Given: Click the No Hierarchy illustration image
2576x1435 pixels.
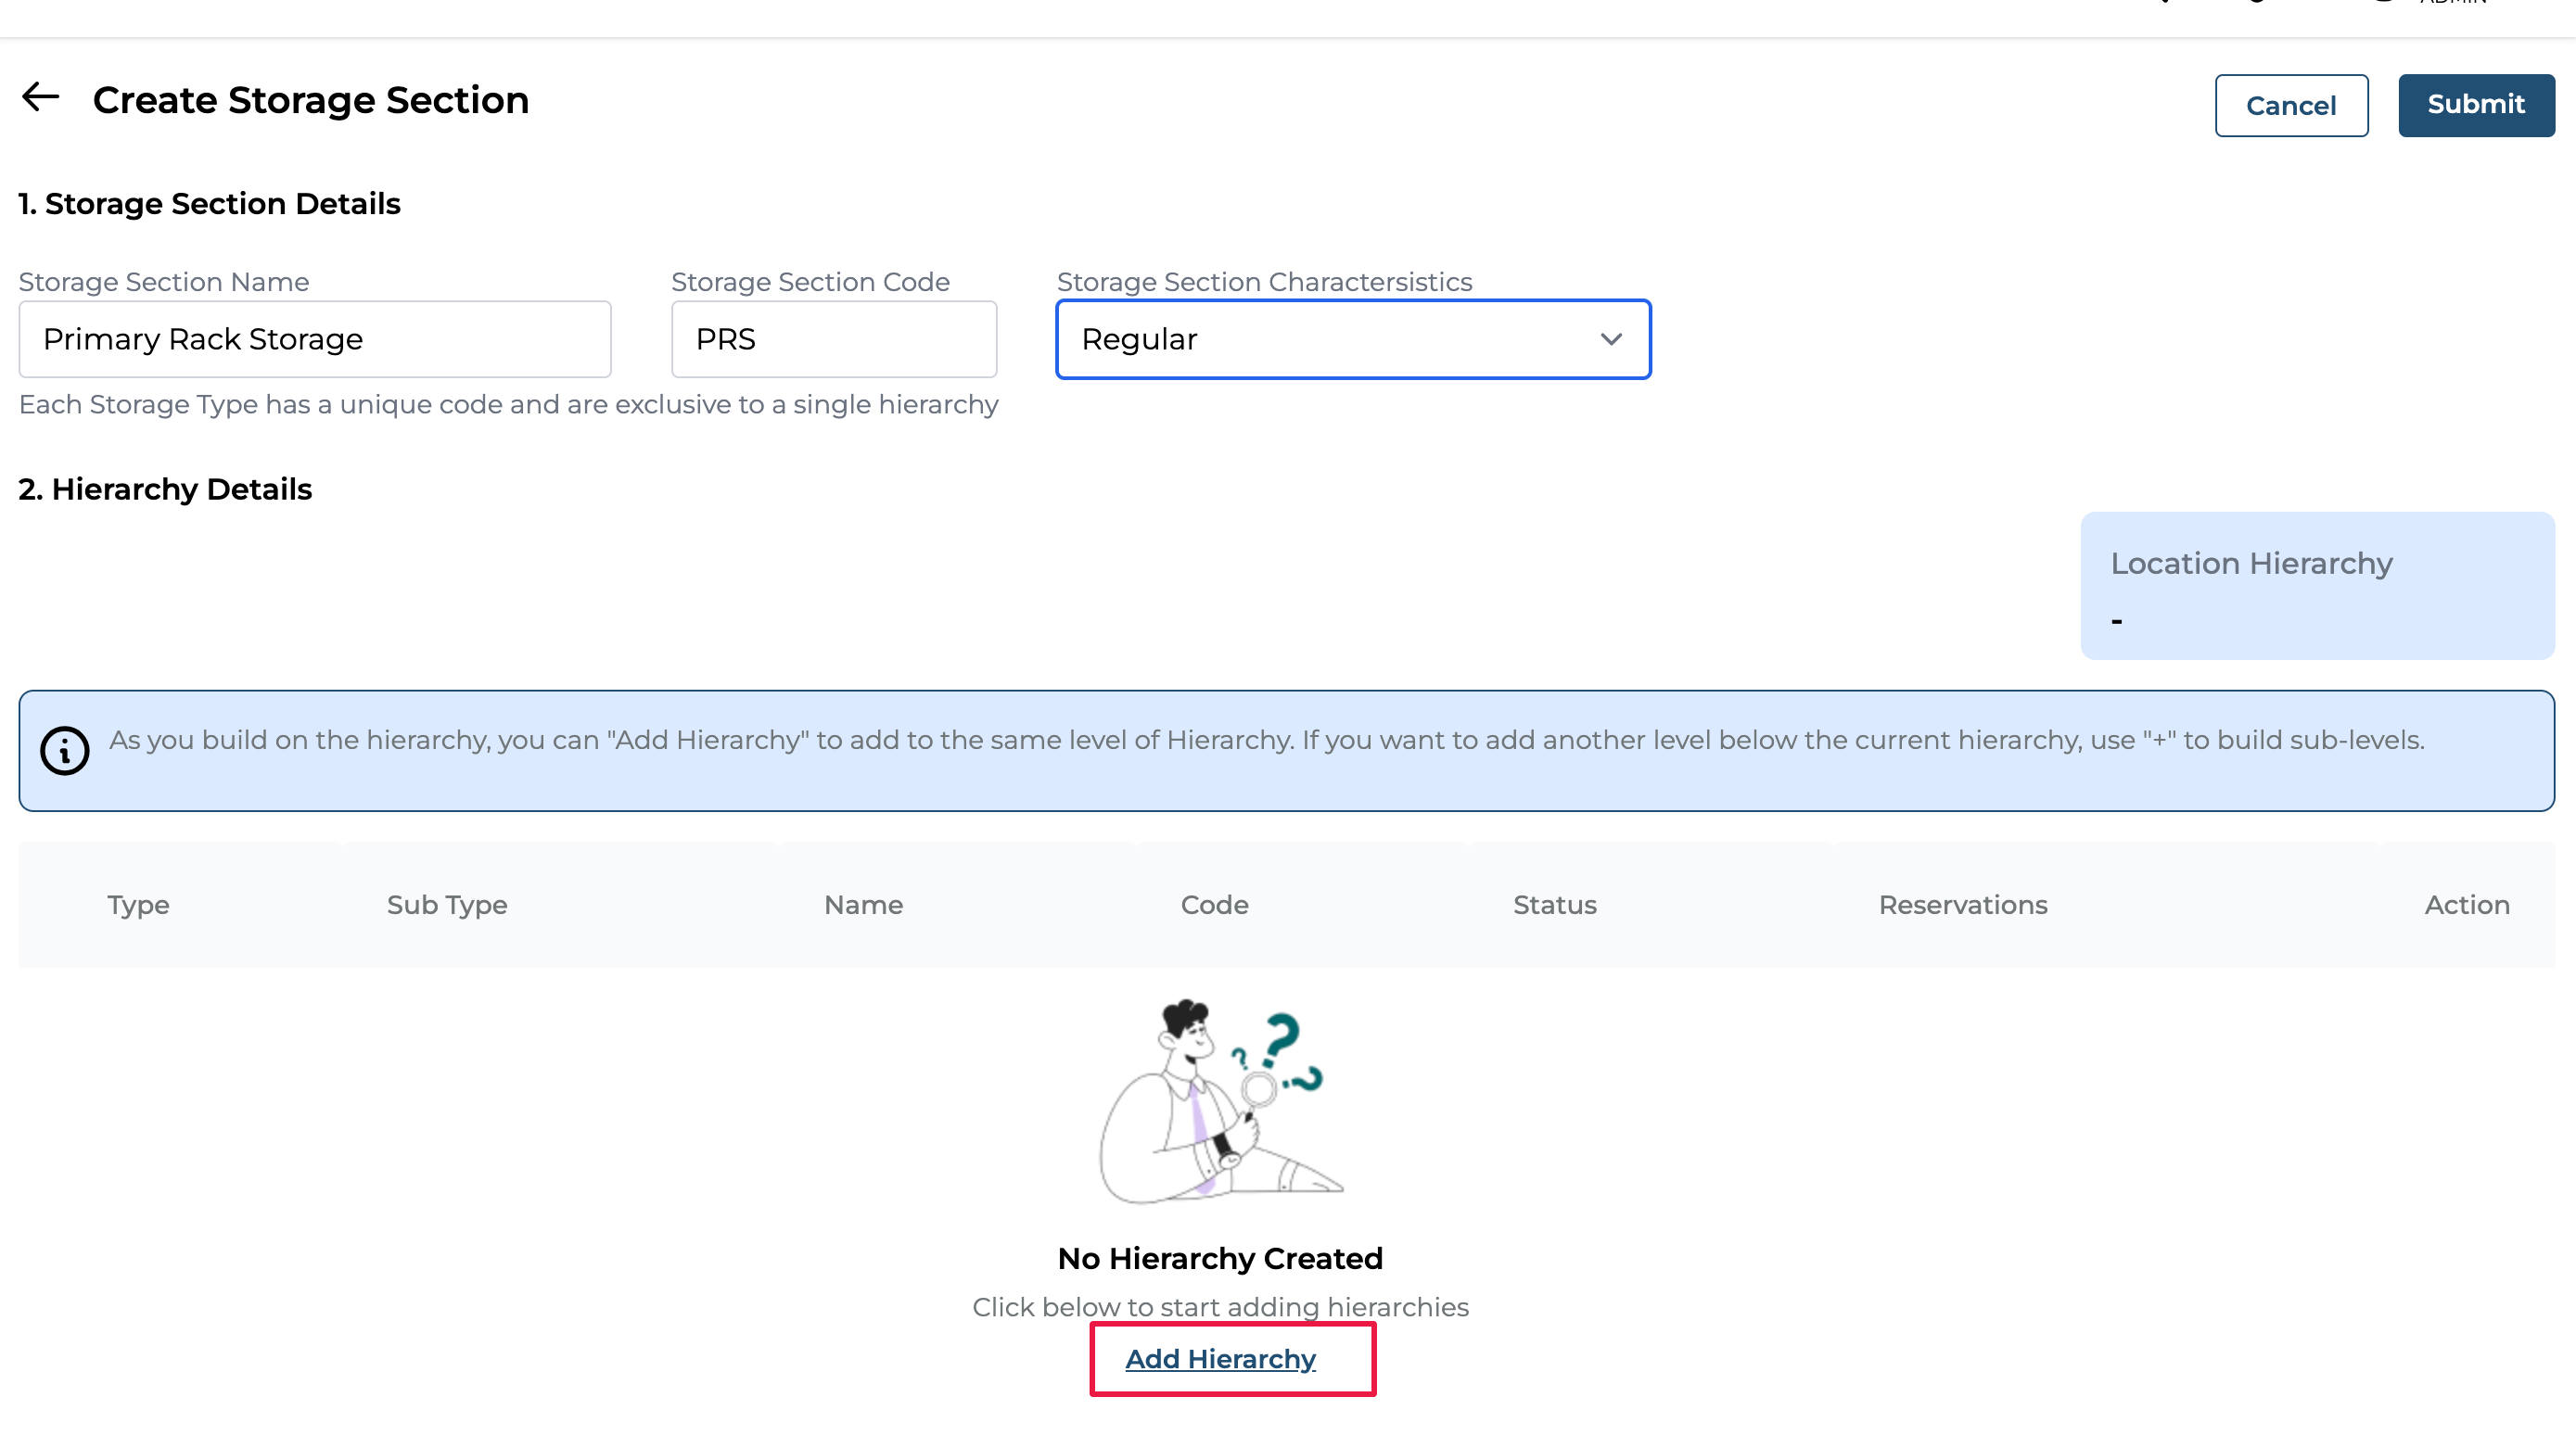Looking at the screenshot, I should (x=1220, y=1100).
